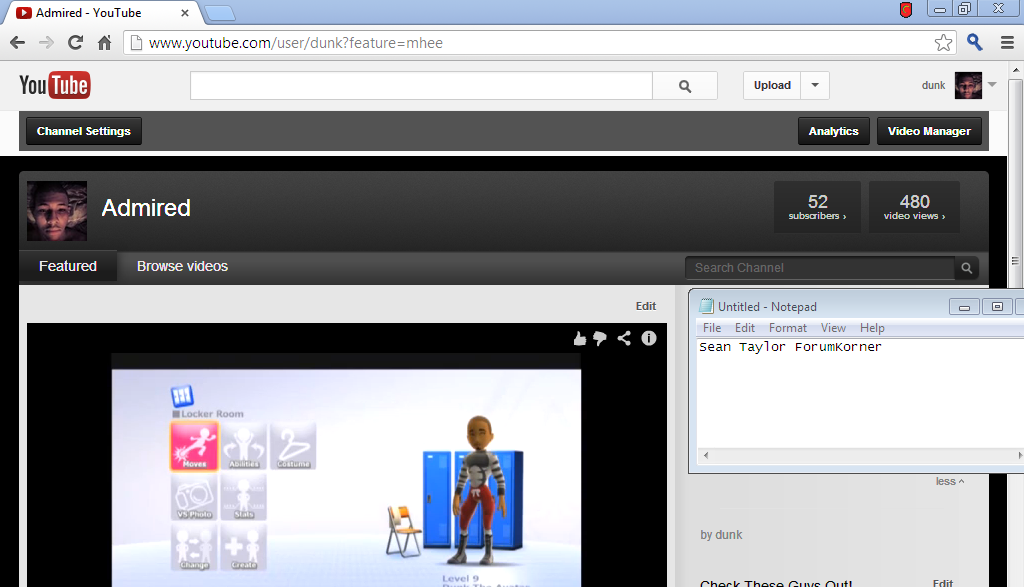Viewport: 1024px width, 587px height.
Task: Expand the account menu arrow beside avatar
Action: point(992,85)
